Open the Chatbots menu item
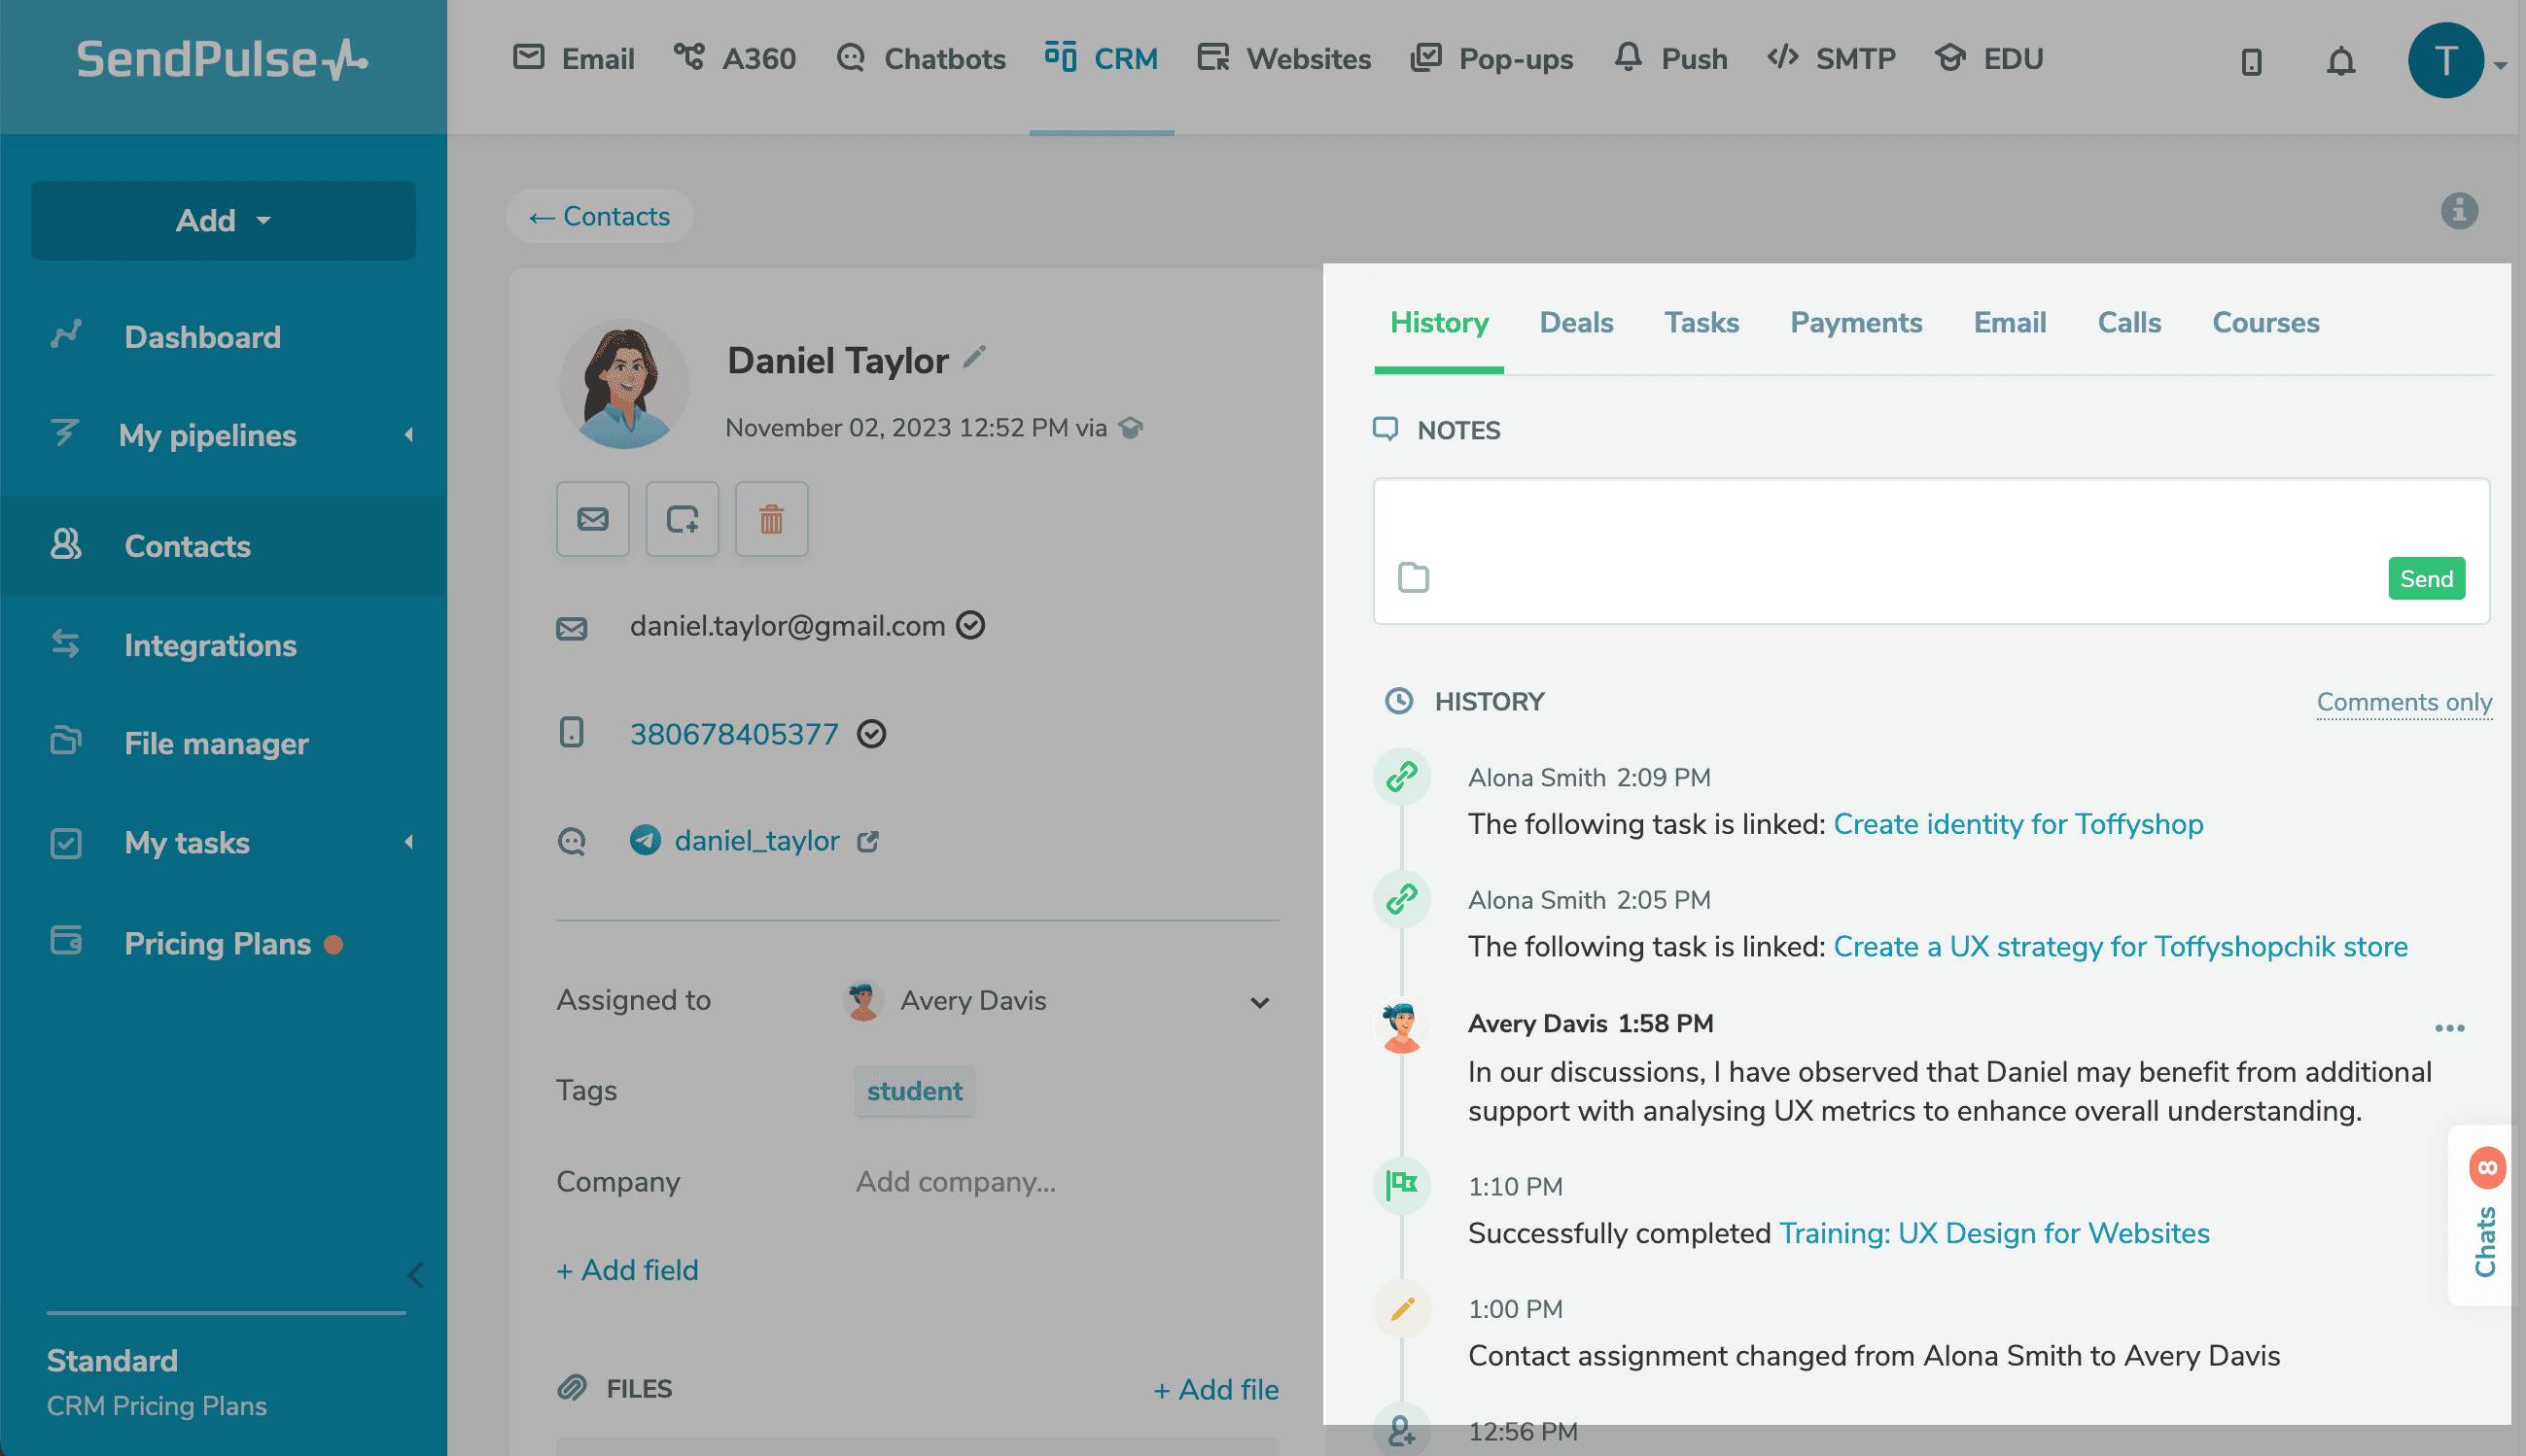 click(x=921, y=59)
